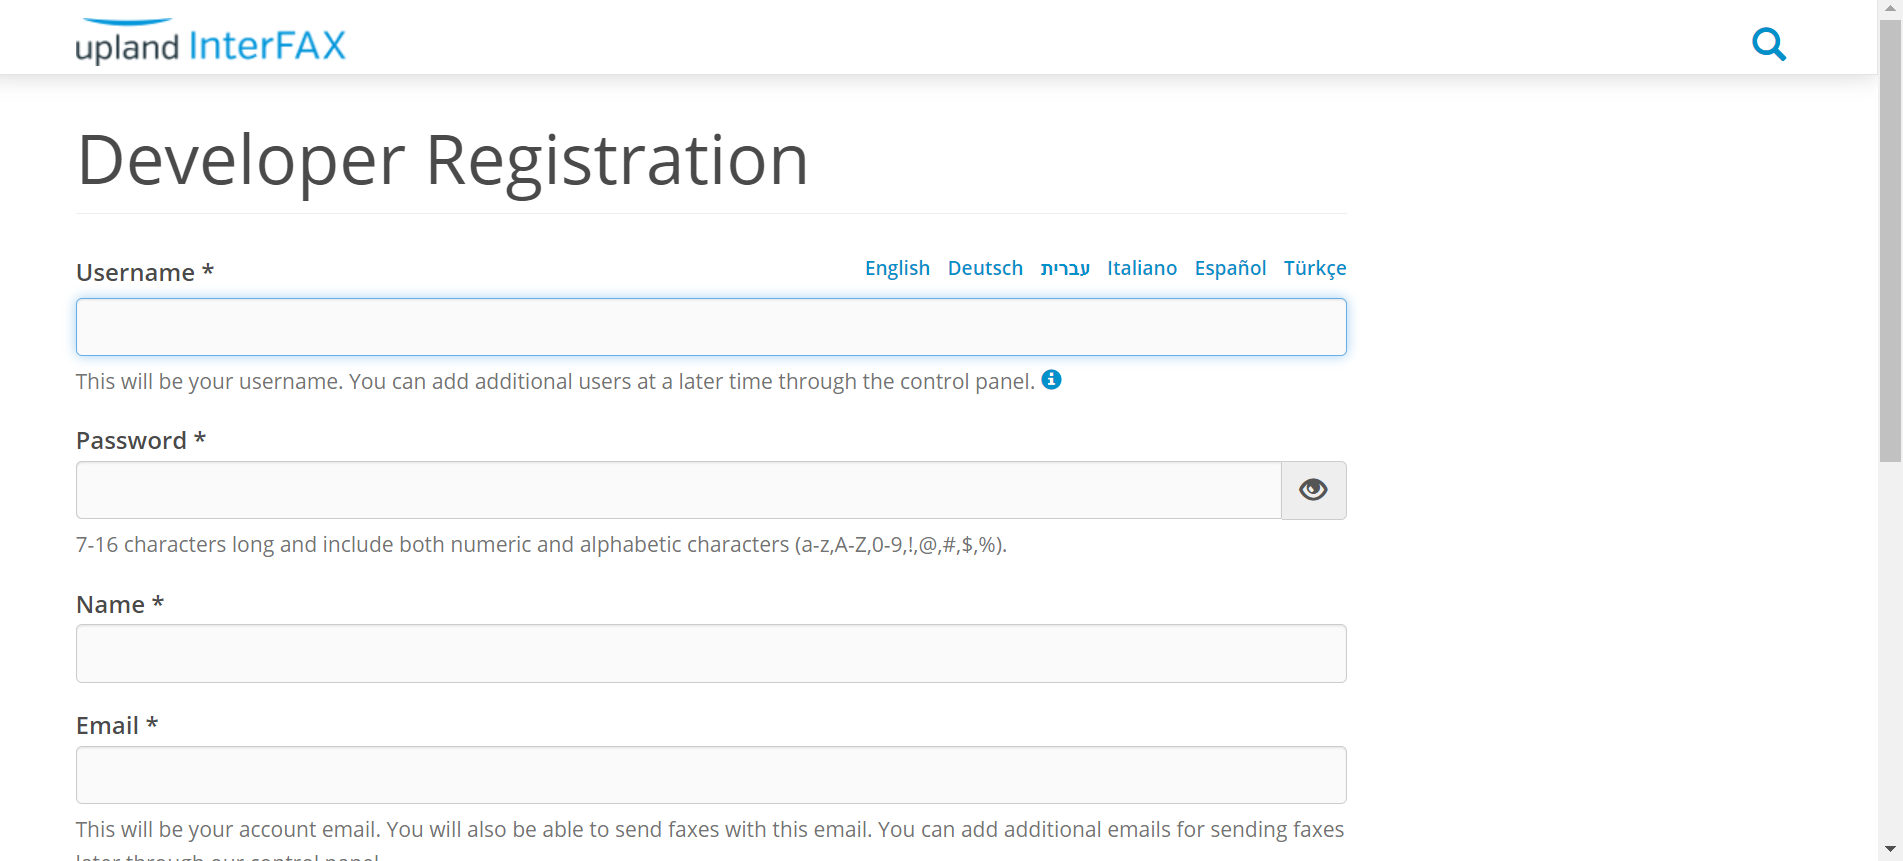This screenshot has width=1903, height=861.
Task: Focus the Password input field
Action: (x=678, y=490)
